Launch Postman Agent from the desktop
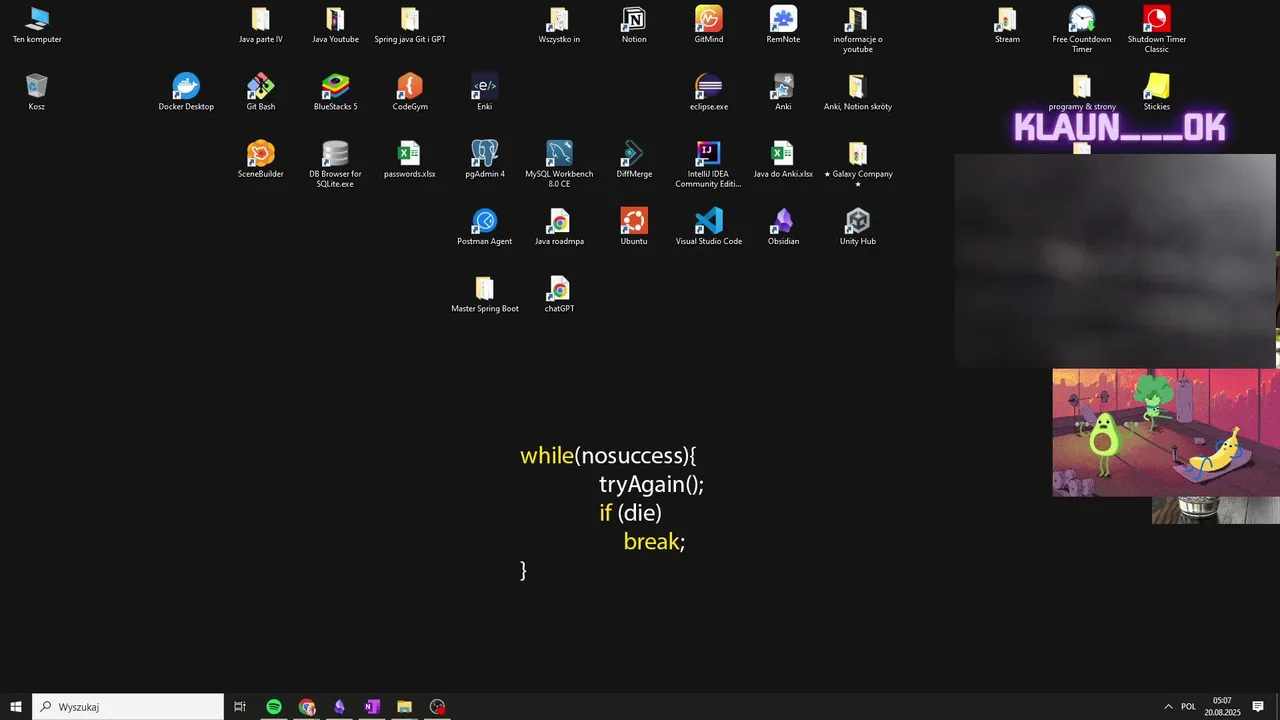1280x720 pixels. tap(484, 227)
